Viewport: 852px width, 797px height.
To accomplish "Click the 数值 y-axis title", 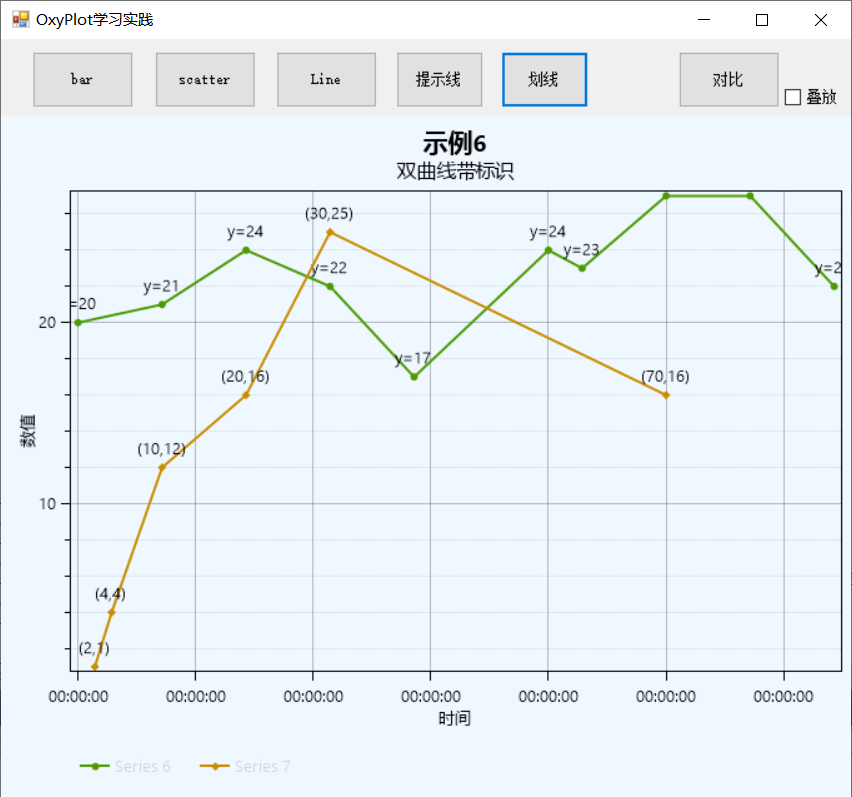I will pos(28,431).
